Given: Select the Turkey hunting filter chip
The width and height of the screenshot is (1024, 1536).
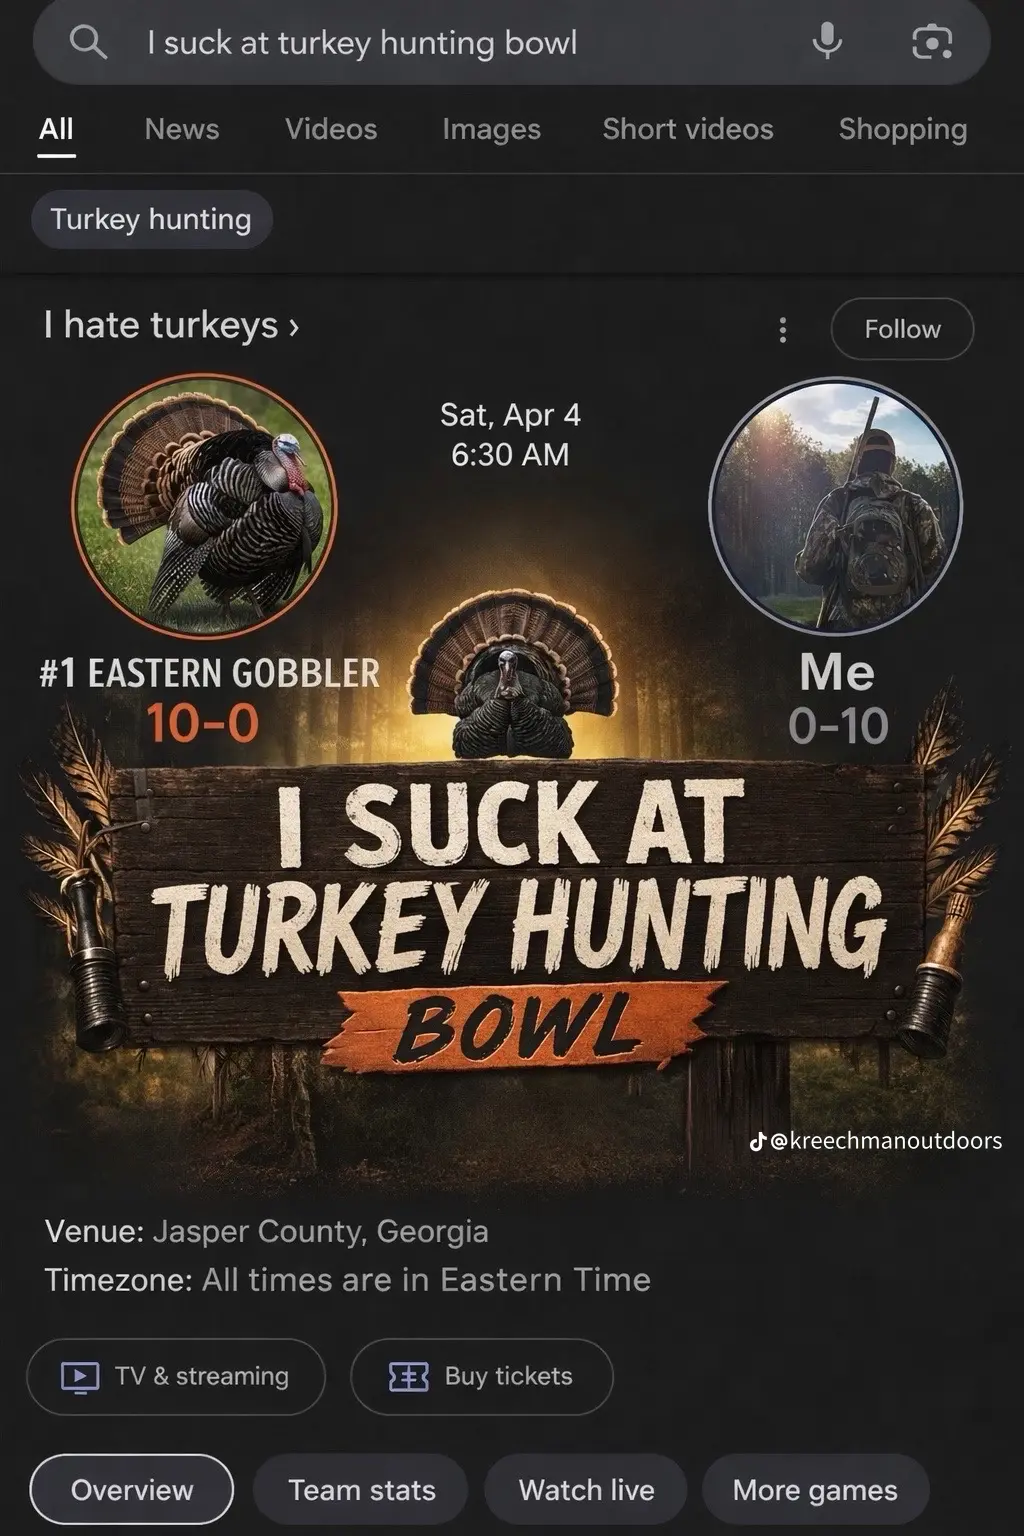Looking at the screenshot, I should (152, 219).
